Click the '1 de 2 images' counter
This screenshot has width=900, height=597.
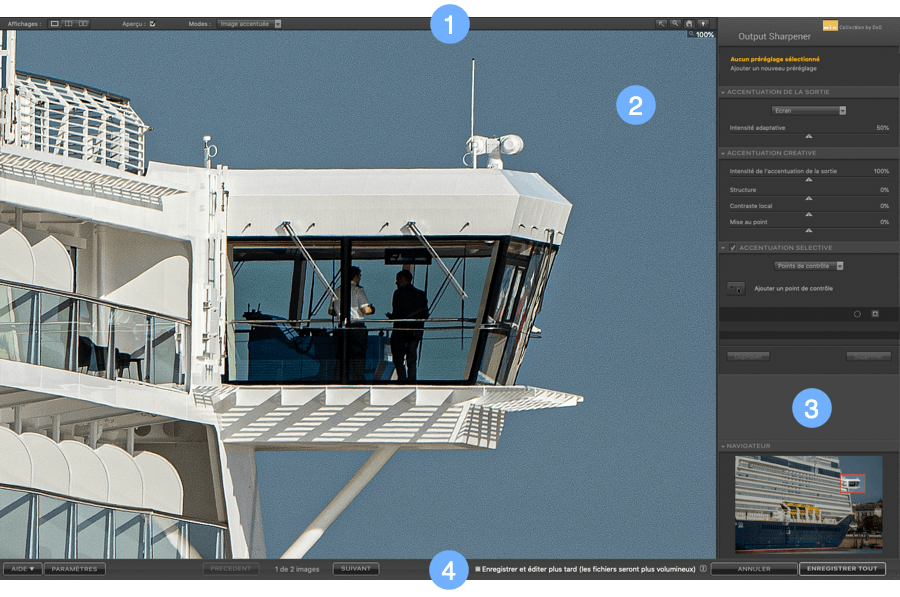(296, 569)
